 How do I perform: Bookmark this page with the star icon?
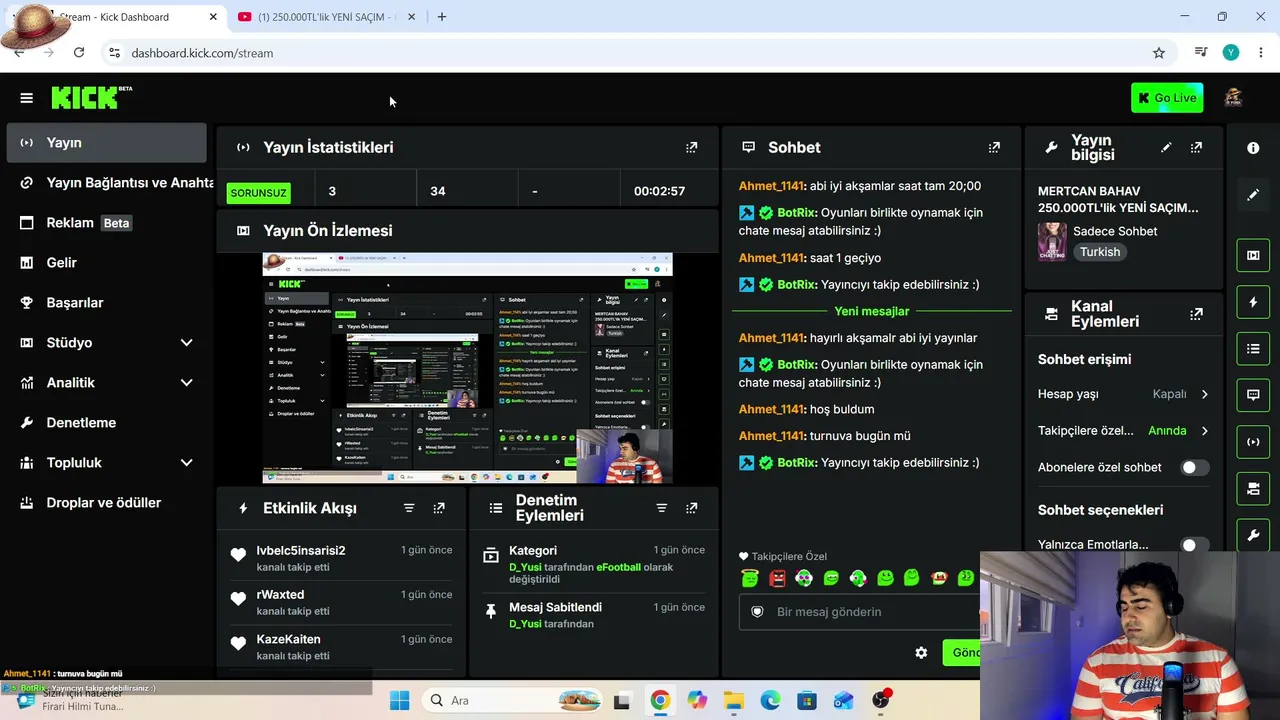1159,53
